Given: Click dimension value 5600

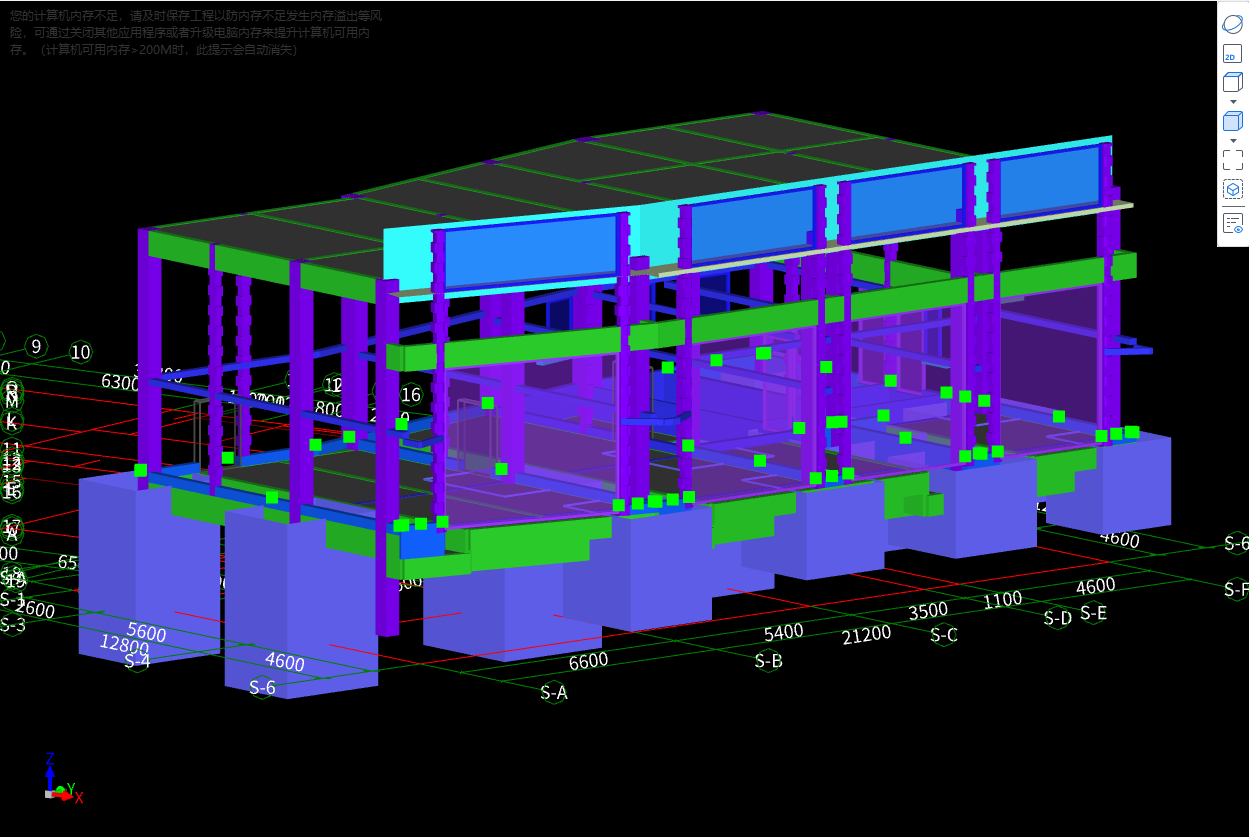Looking at the screenshot, I should 146,633.
